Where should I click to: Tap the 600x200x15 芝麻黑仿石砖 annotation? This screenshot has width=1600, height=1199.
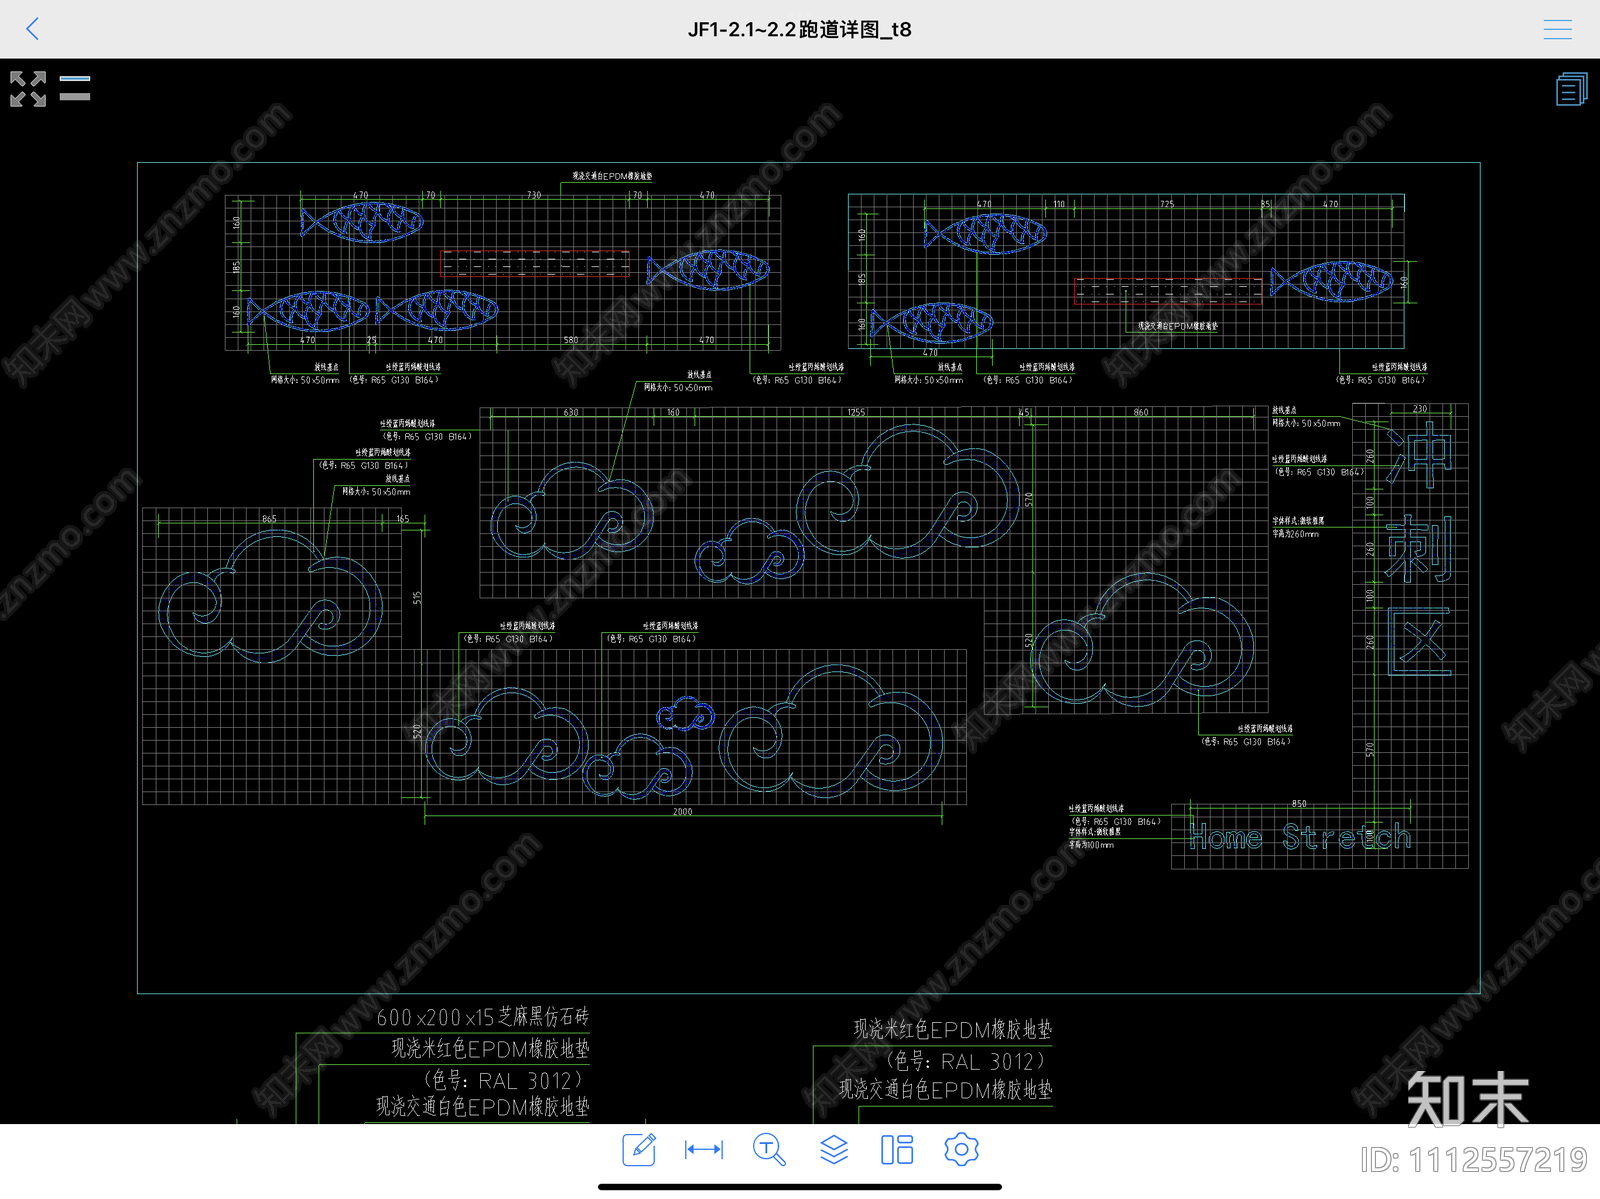point(483,1017)
